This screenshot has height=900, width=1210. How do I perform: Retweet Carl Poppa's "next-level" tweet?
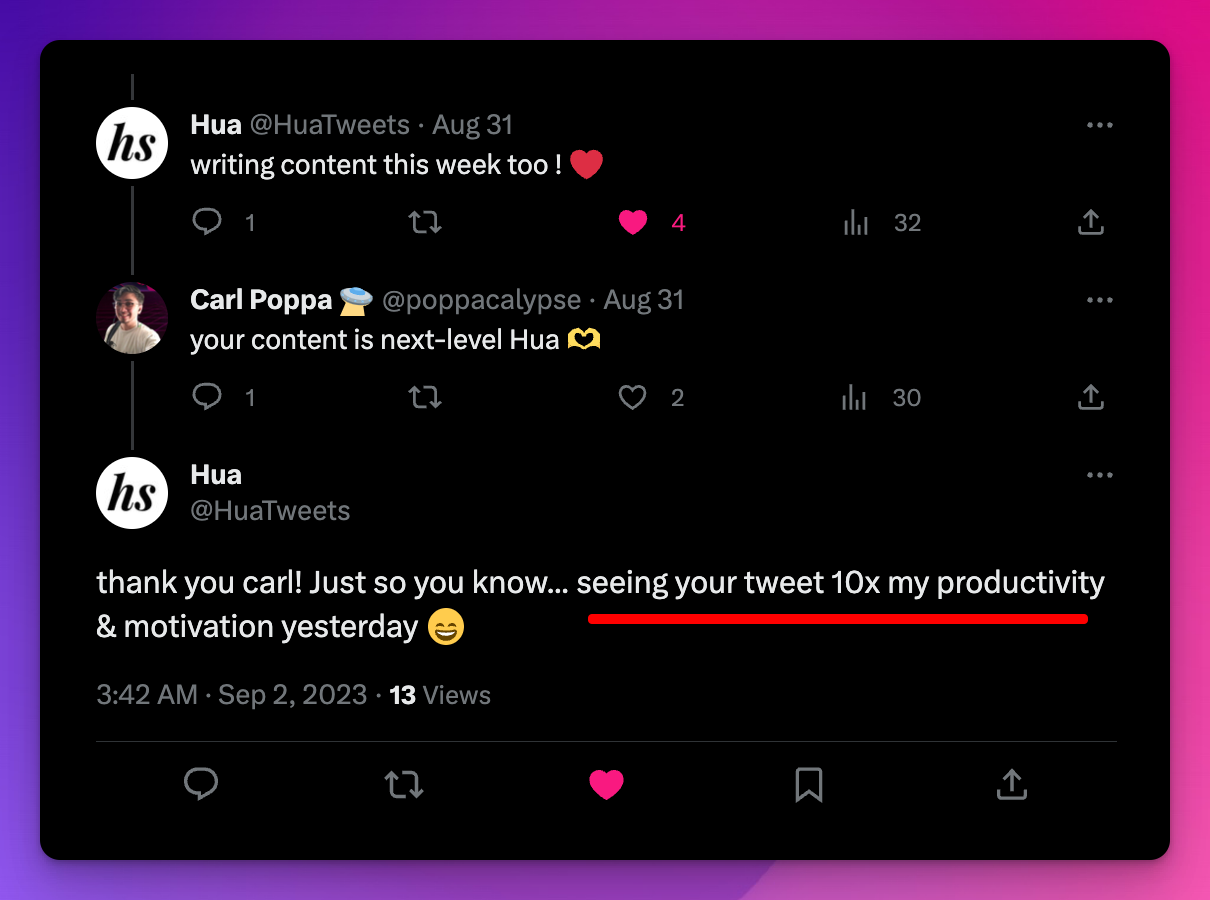point(425,397)
